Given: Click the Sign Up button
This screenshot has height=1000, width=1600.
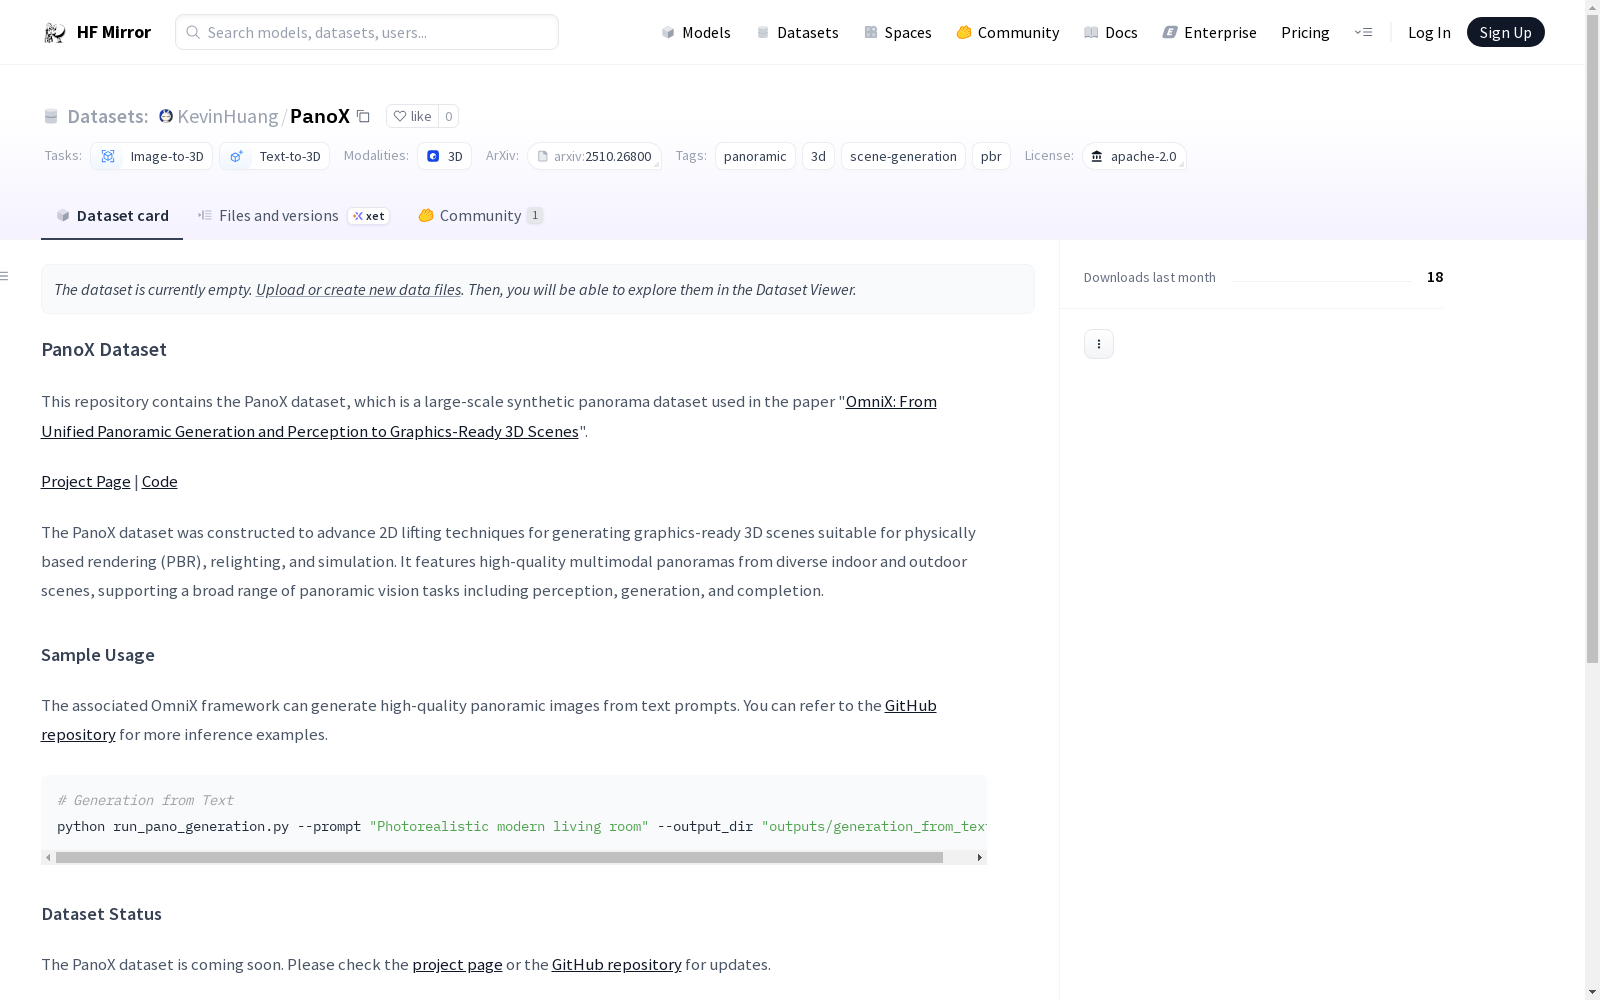Looking at the screenshot, I should pyautogui.click(x=1505, y=32).
